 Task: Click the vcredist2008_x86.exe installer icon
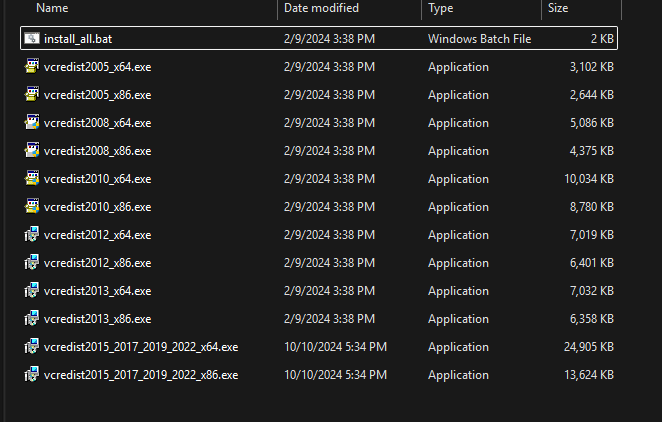(32, 151)
